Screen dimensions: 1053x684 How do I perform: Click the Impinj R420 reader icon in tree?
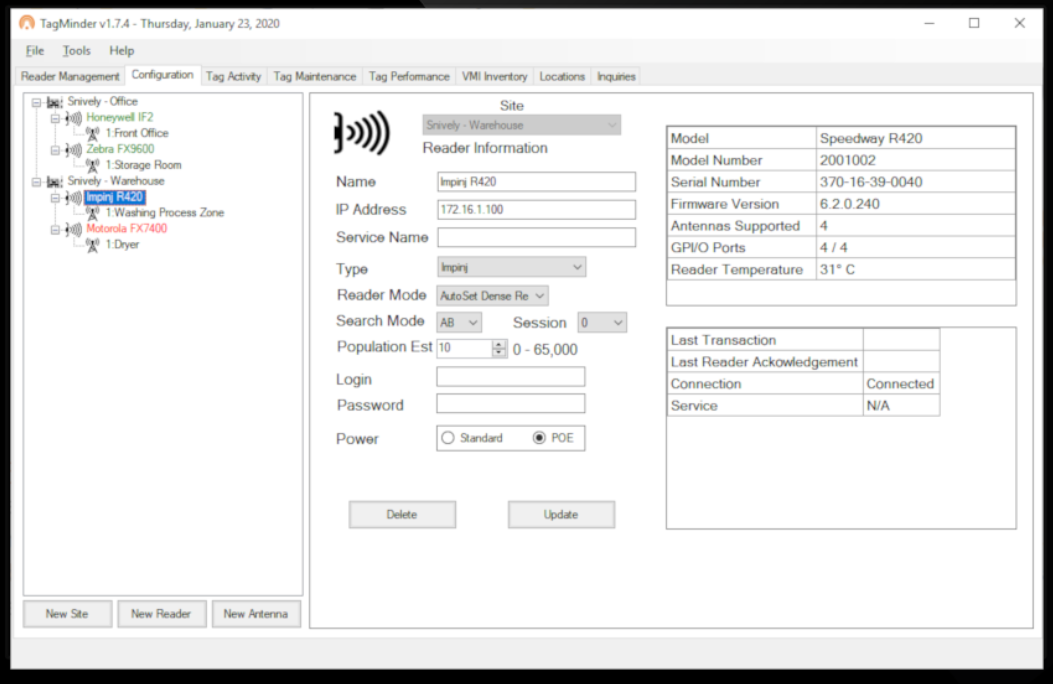point(73,197)
